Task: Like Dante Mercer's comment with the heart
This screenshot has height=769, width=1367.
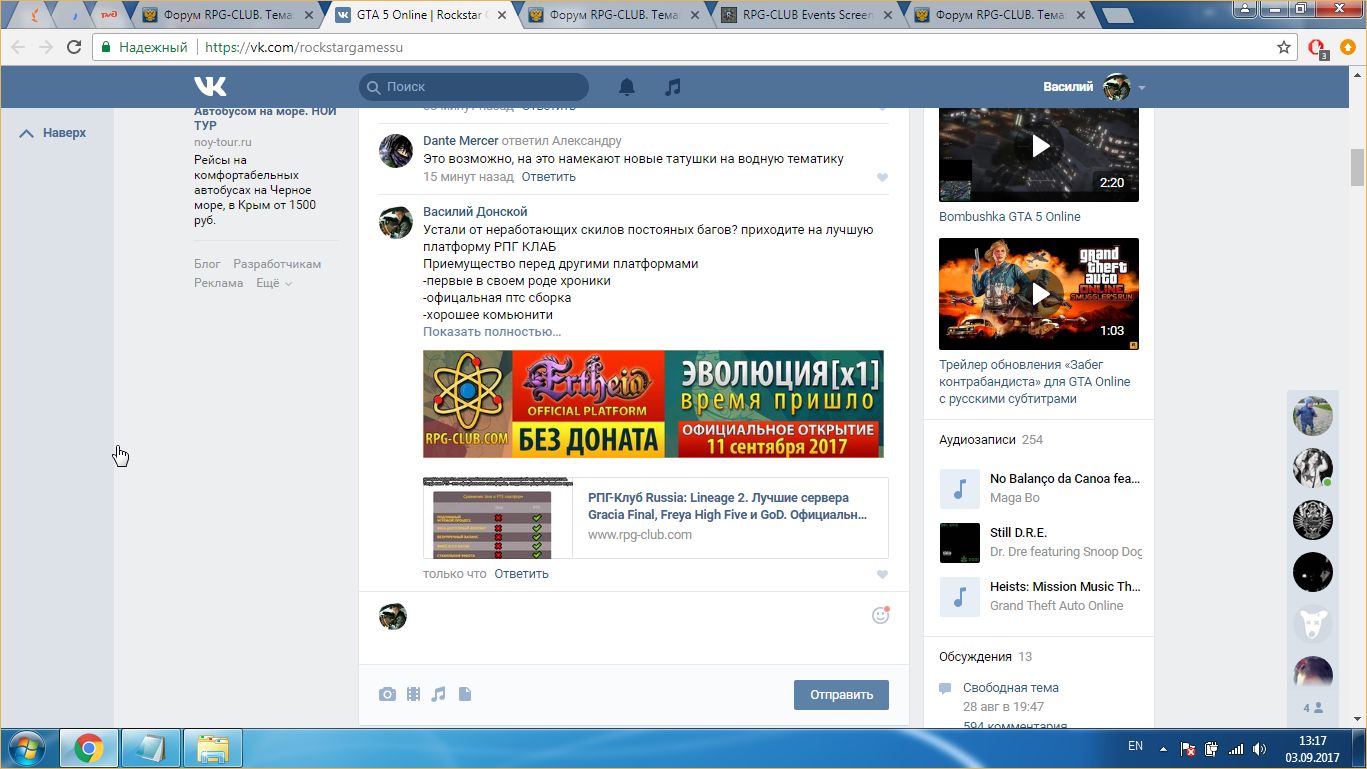Action: tap(882, 178)
